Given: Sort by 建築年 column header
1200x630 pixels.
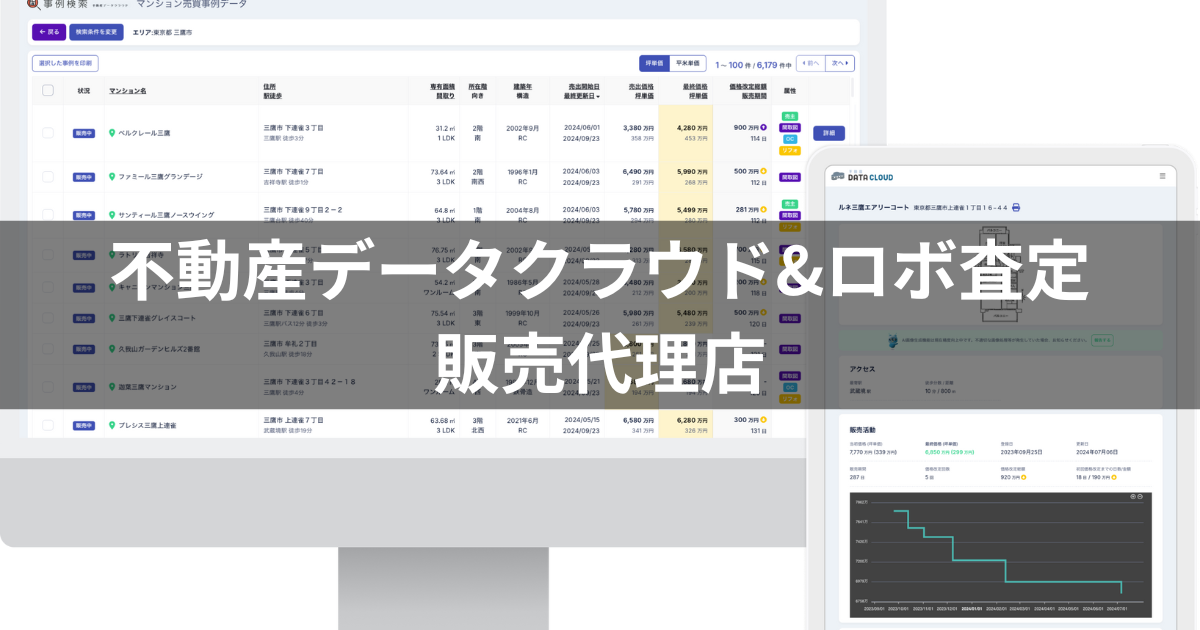Looking at the screenshot, I should coord(522,86).
